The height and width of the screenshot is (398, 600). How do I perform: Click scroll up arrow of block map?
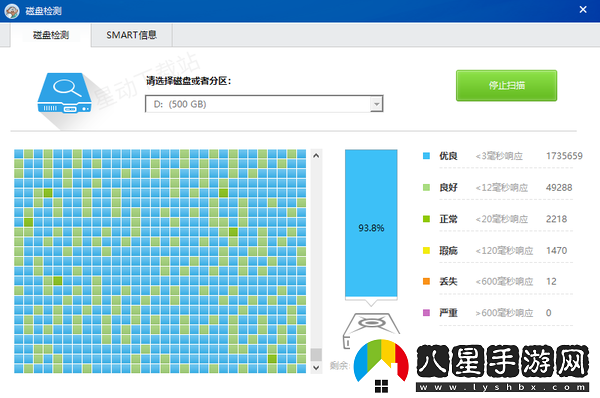316,156
